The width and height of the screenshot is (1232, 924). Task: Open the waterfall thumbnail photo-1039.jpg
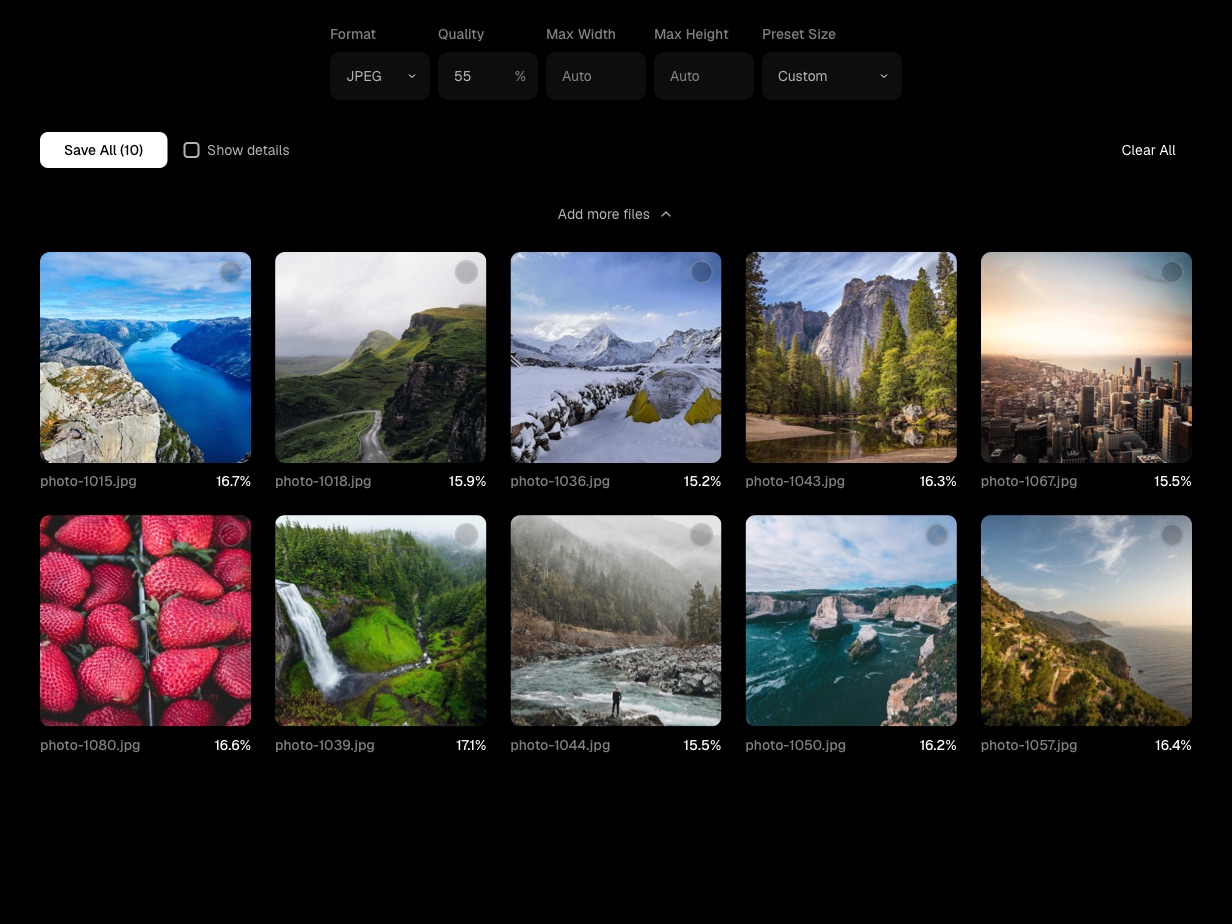click(x=381, y=621)
